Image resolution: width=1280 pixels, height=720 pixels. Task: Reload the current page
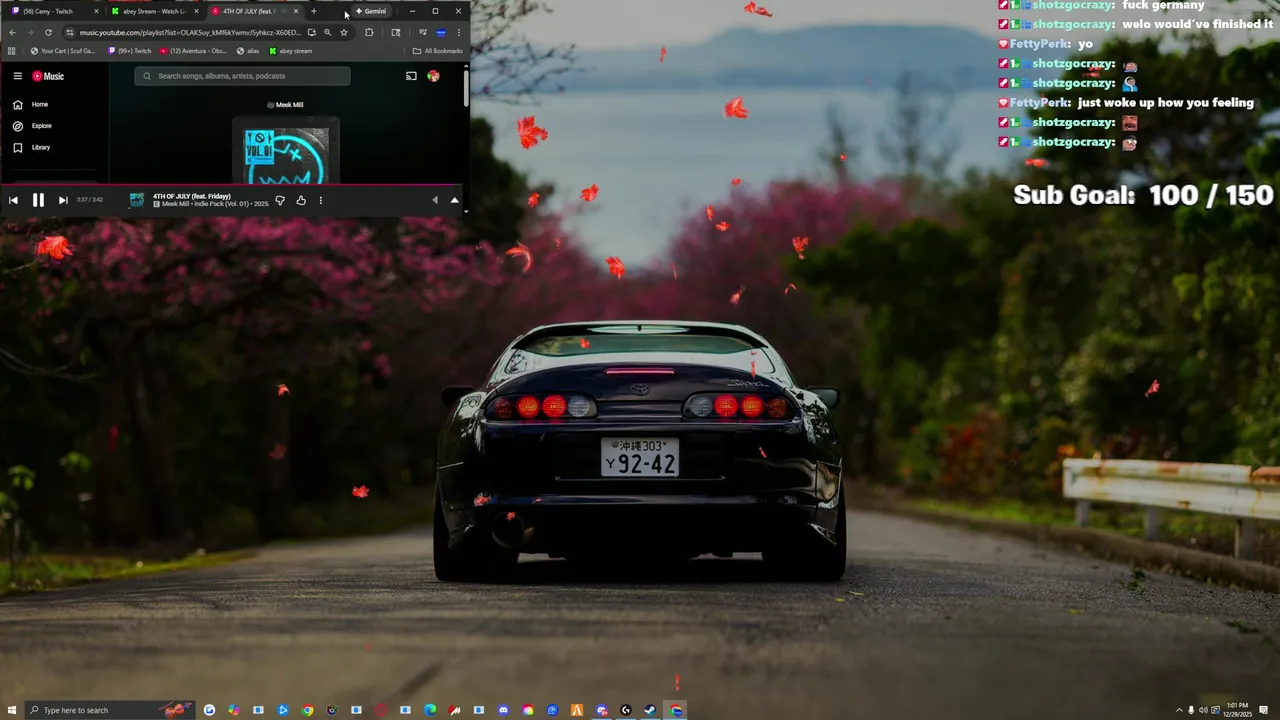[48, 32]
